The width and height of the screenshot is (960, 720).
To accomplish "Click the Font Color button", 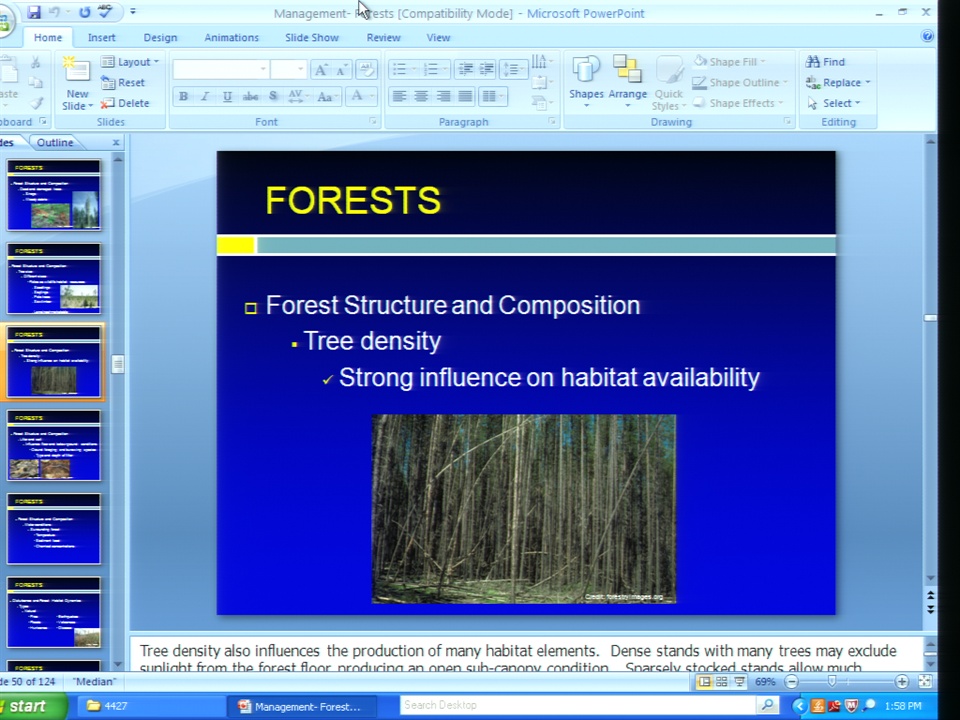I will 360,96.
